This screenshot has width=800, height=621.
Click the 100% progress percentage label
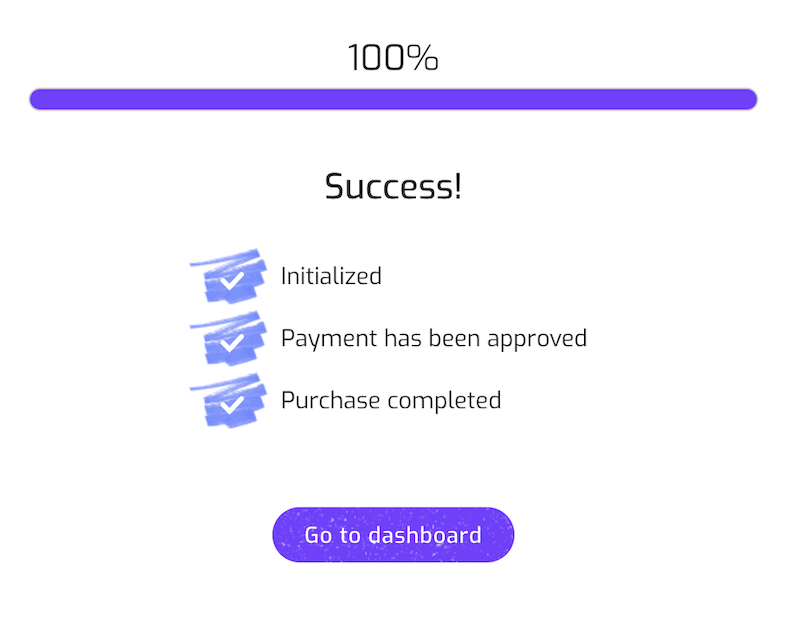coord(393,58)
